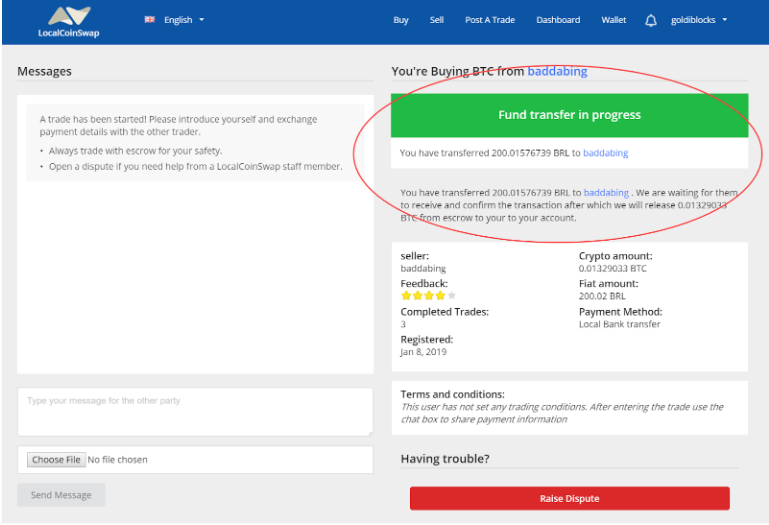Open the Buy menu item

[x=401, y=20]
